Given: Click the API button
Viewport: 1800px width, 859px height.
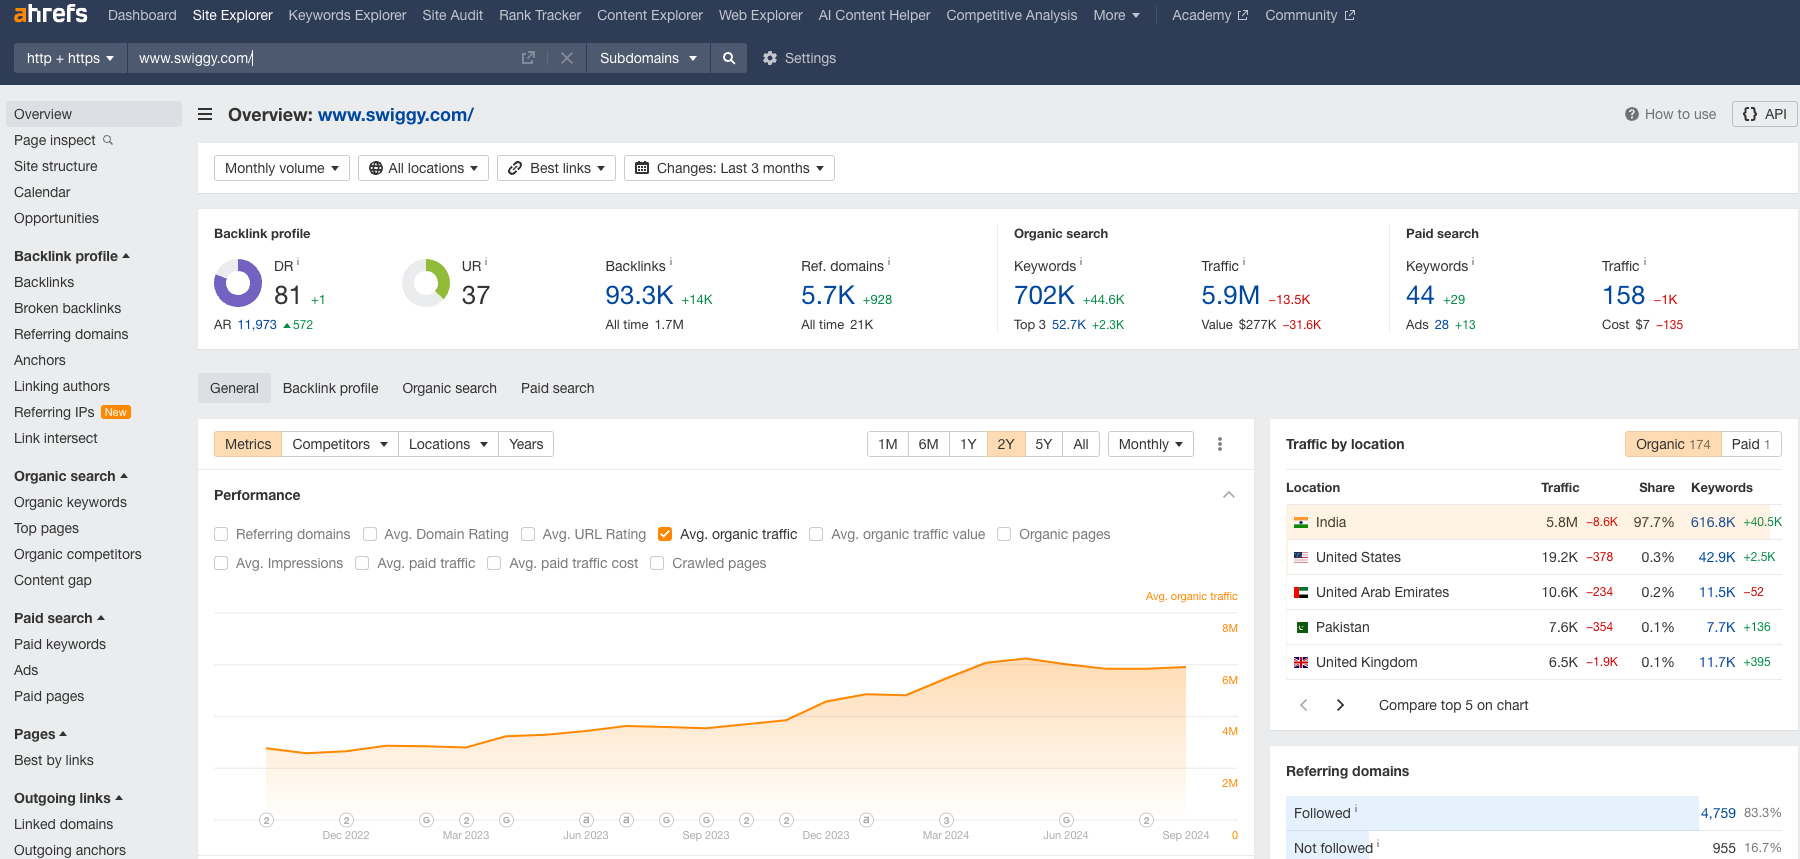Looking at the screenshot, I should 1764,114.
